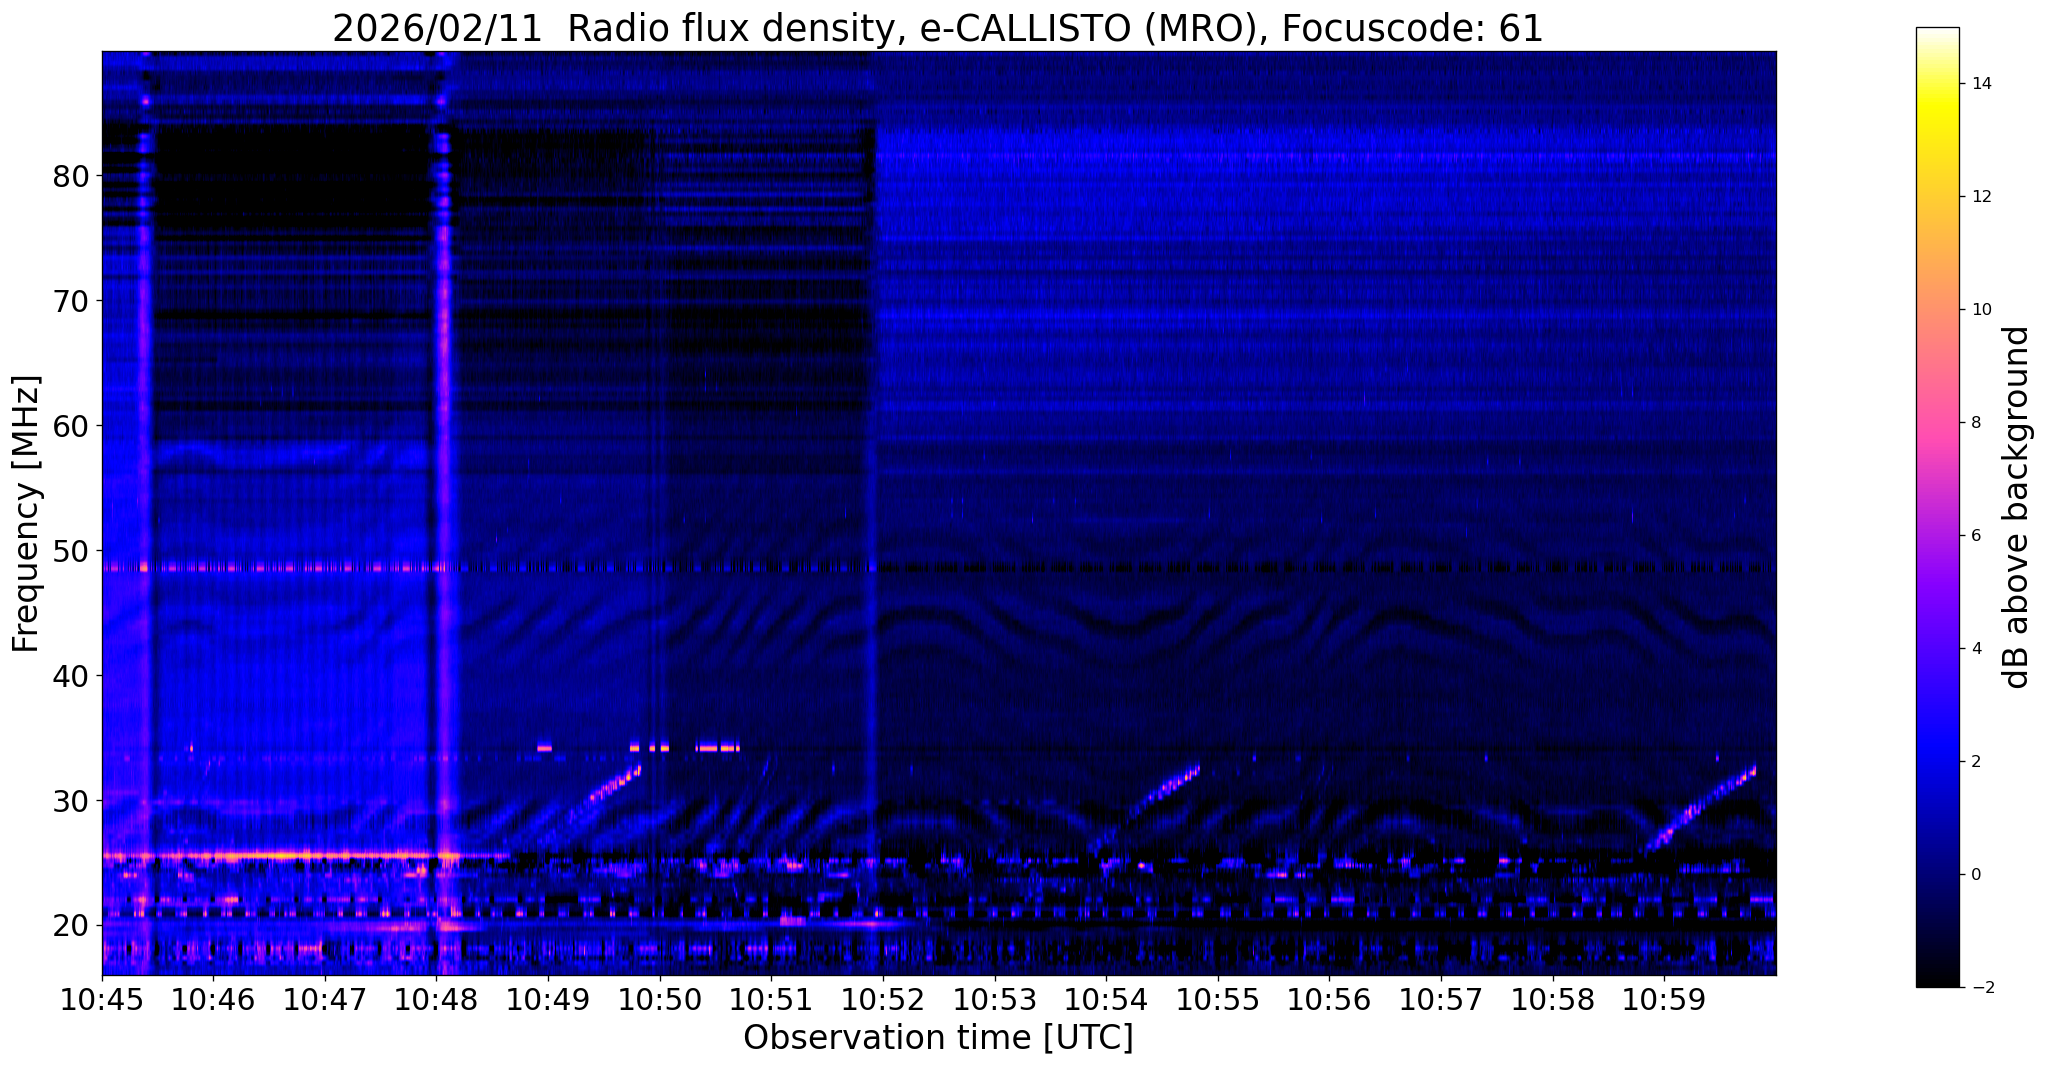Pick the 10:48 time tick label
Screen dimensions: 2047x1067
pos(436,999)
